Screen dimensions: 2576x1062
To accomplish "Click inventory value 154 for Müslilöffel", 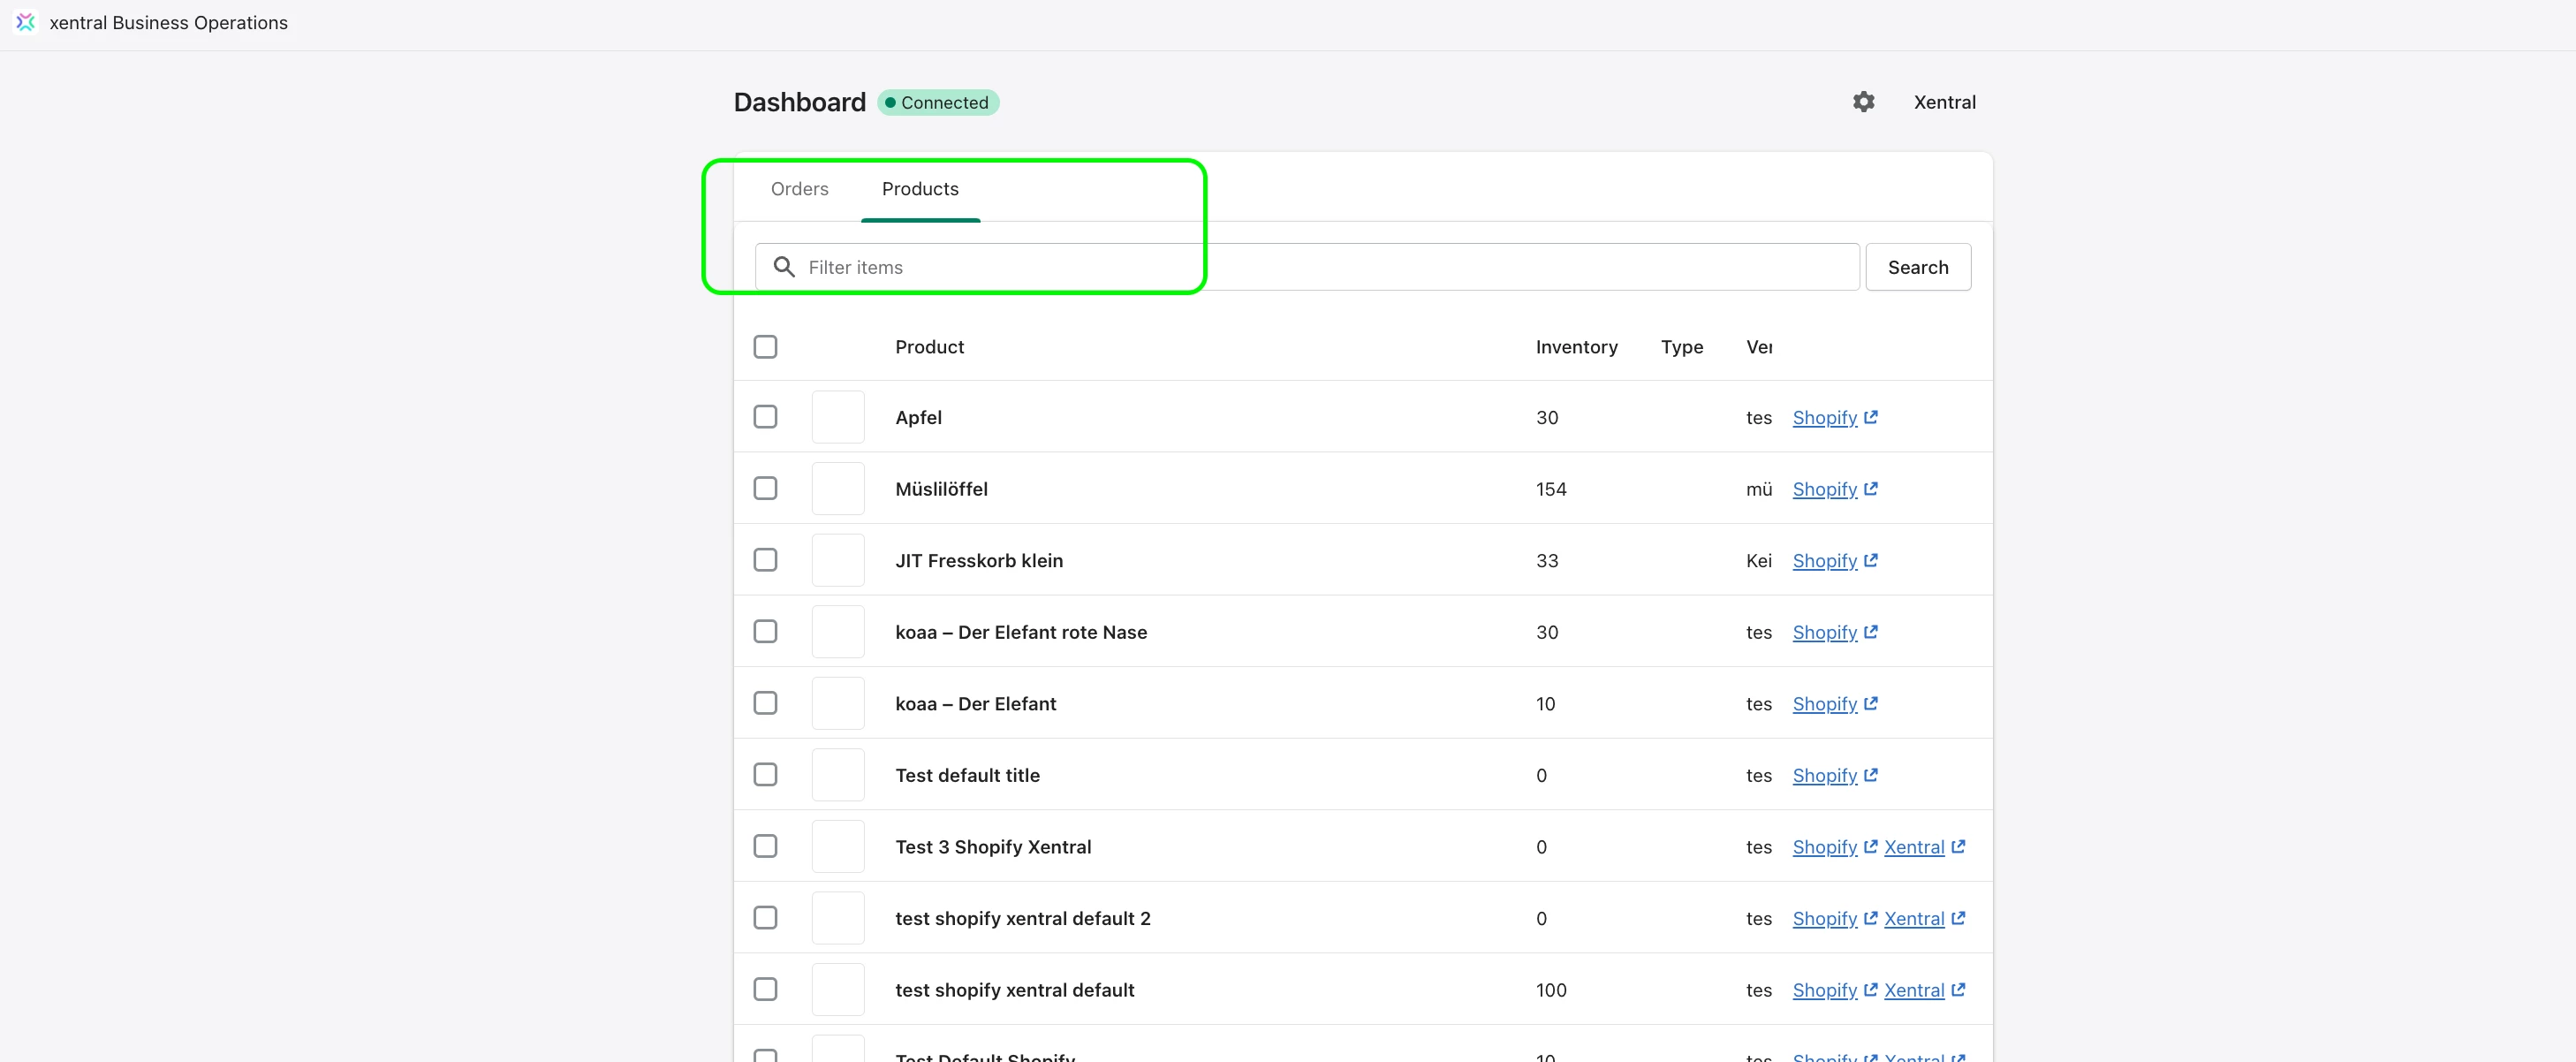I will (x=1551, y=489).
